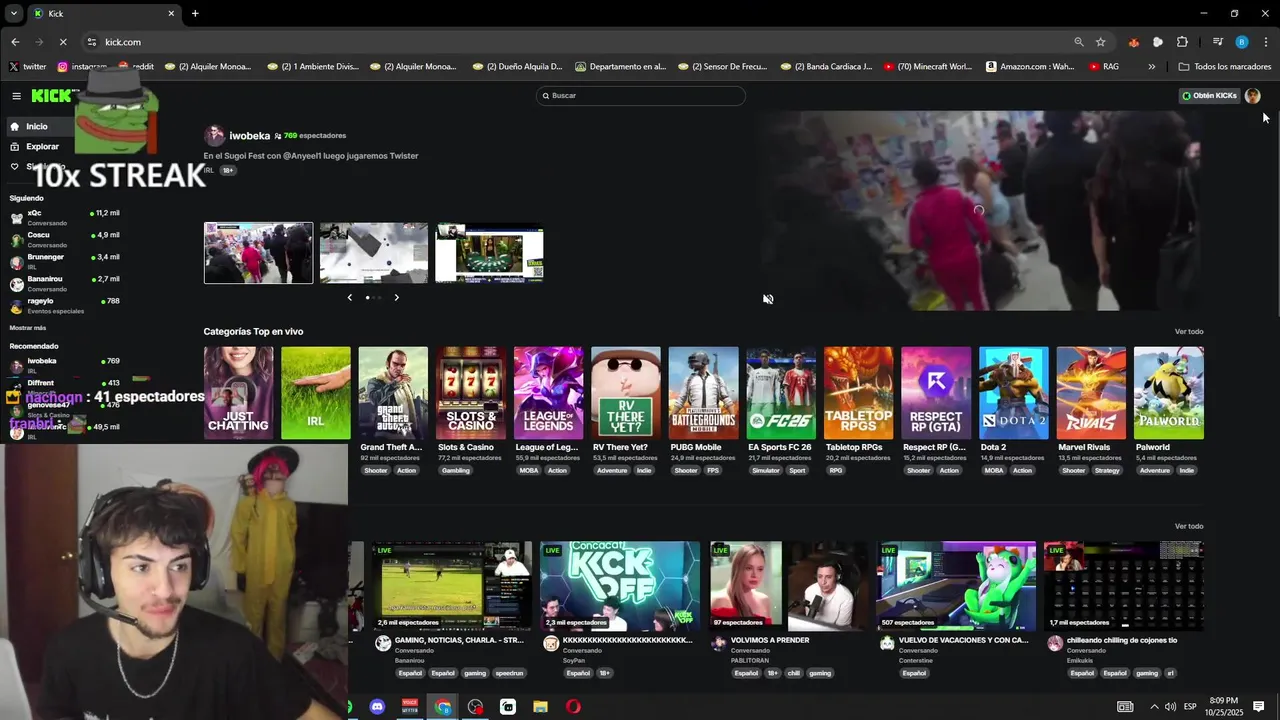Open Just Chatting category
Viewport: 1280px width, 720px height.
point(238,393)
